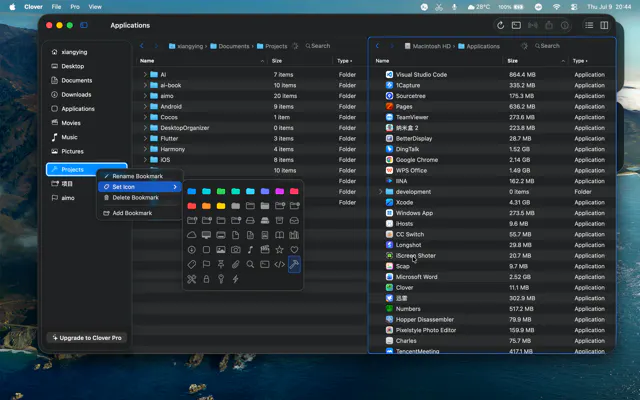
Task: Click the refresh toolbar icon
Action: pos(500,25)
